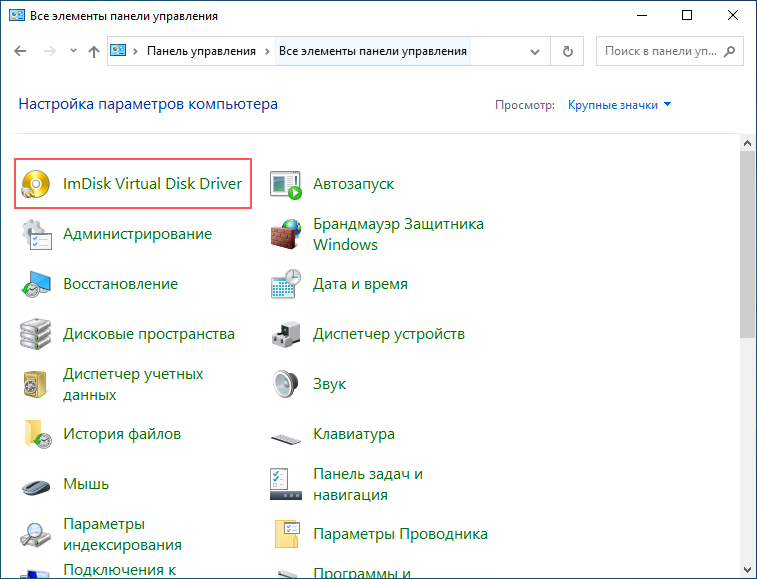The width and height of the screenshot is (757, 579).
Task: Expand the chevron after Панель управления breadcrumb
Action: [x=267, y=51]
